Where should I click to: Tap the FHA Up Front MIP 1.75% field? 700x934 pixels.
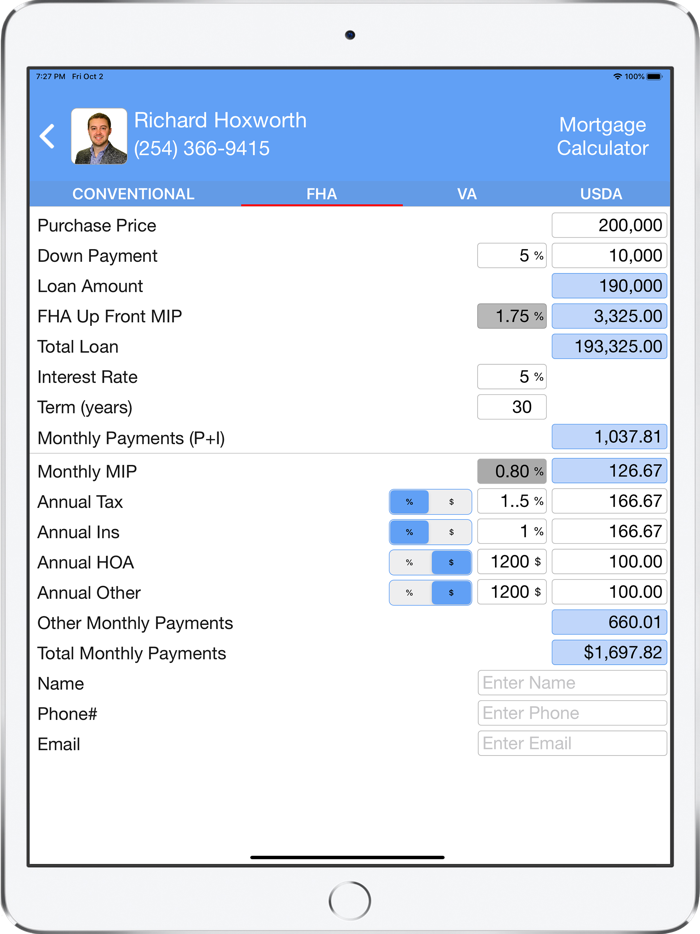pos(512,316)
